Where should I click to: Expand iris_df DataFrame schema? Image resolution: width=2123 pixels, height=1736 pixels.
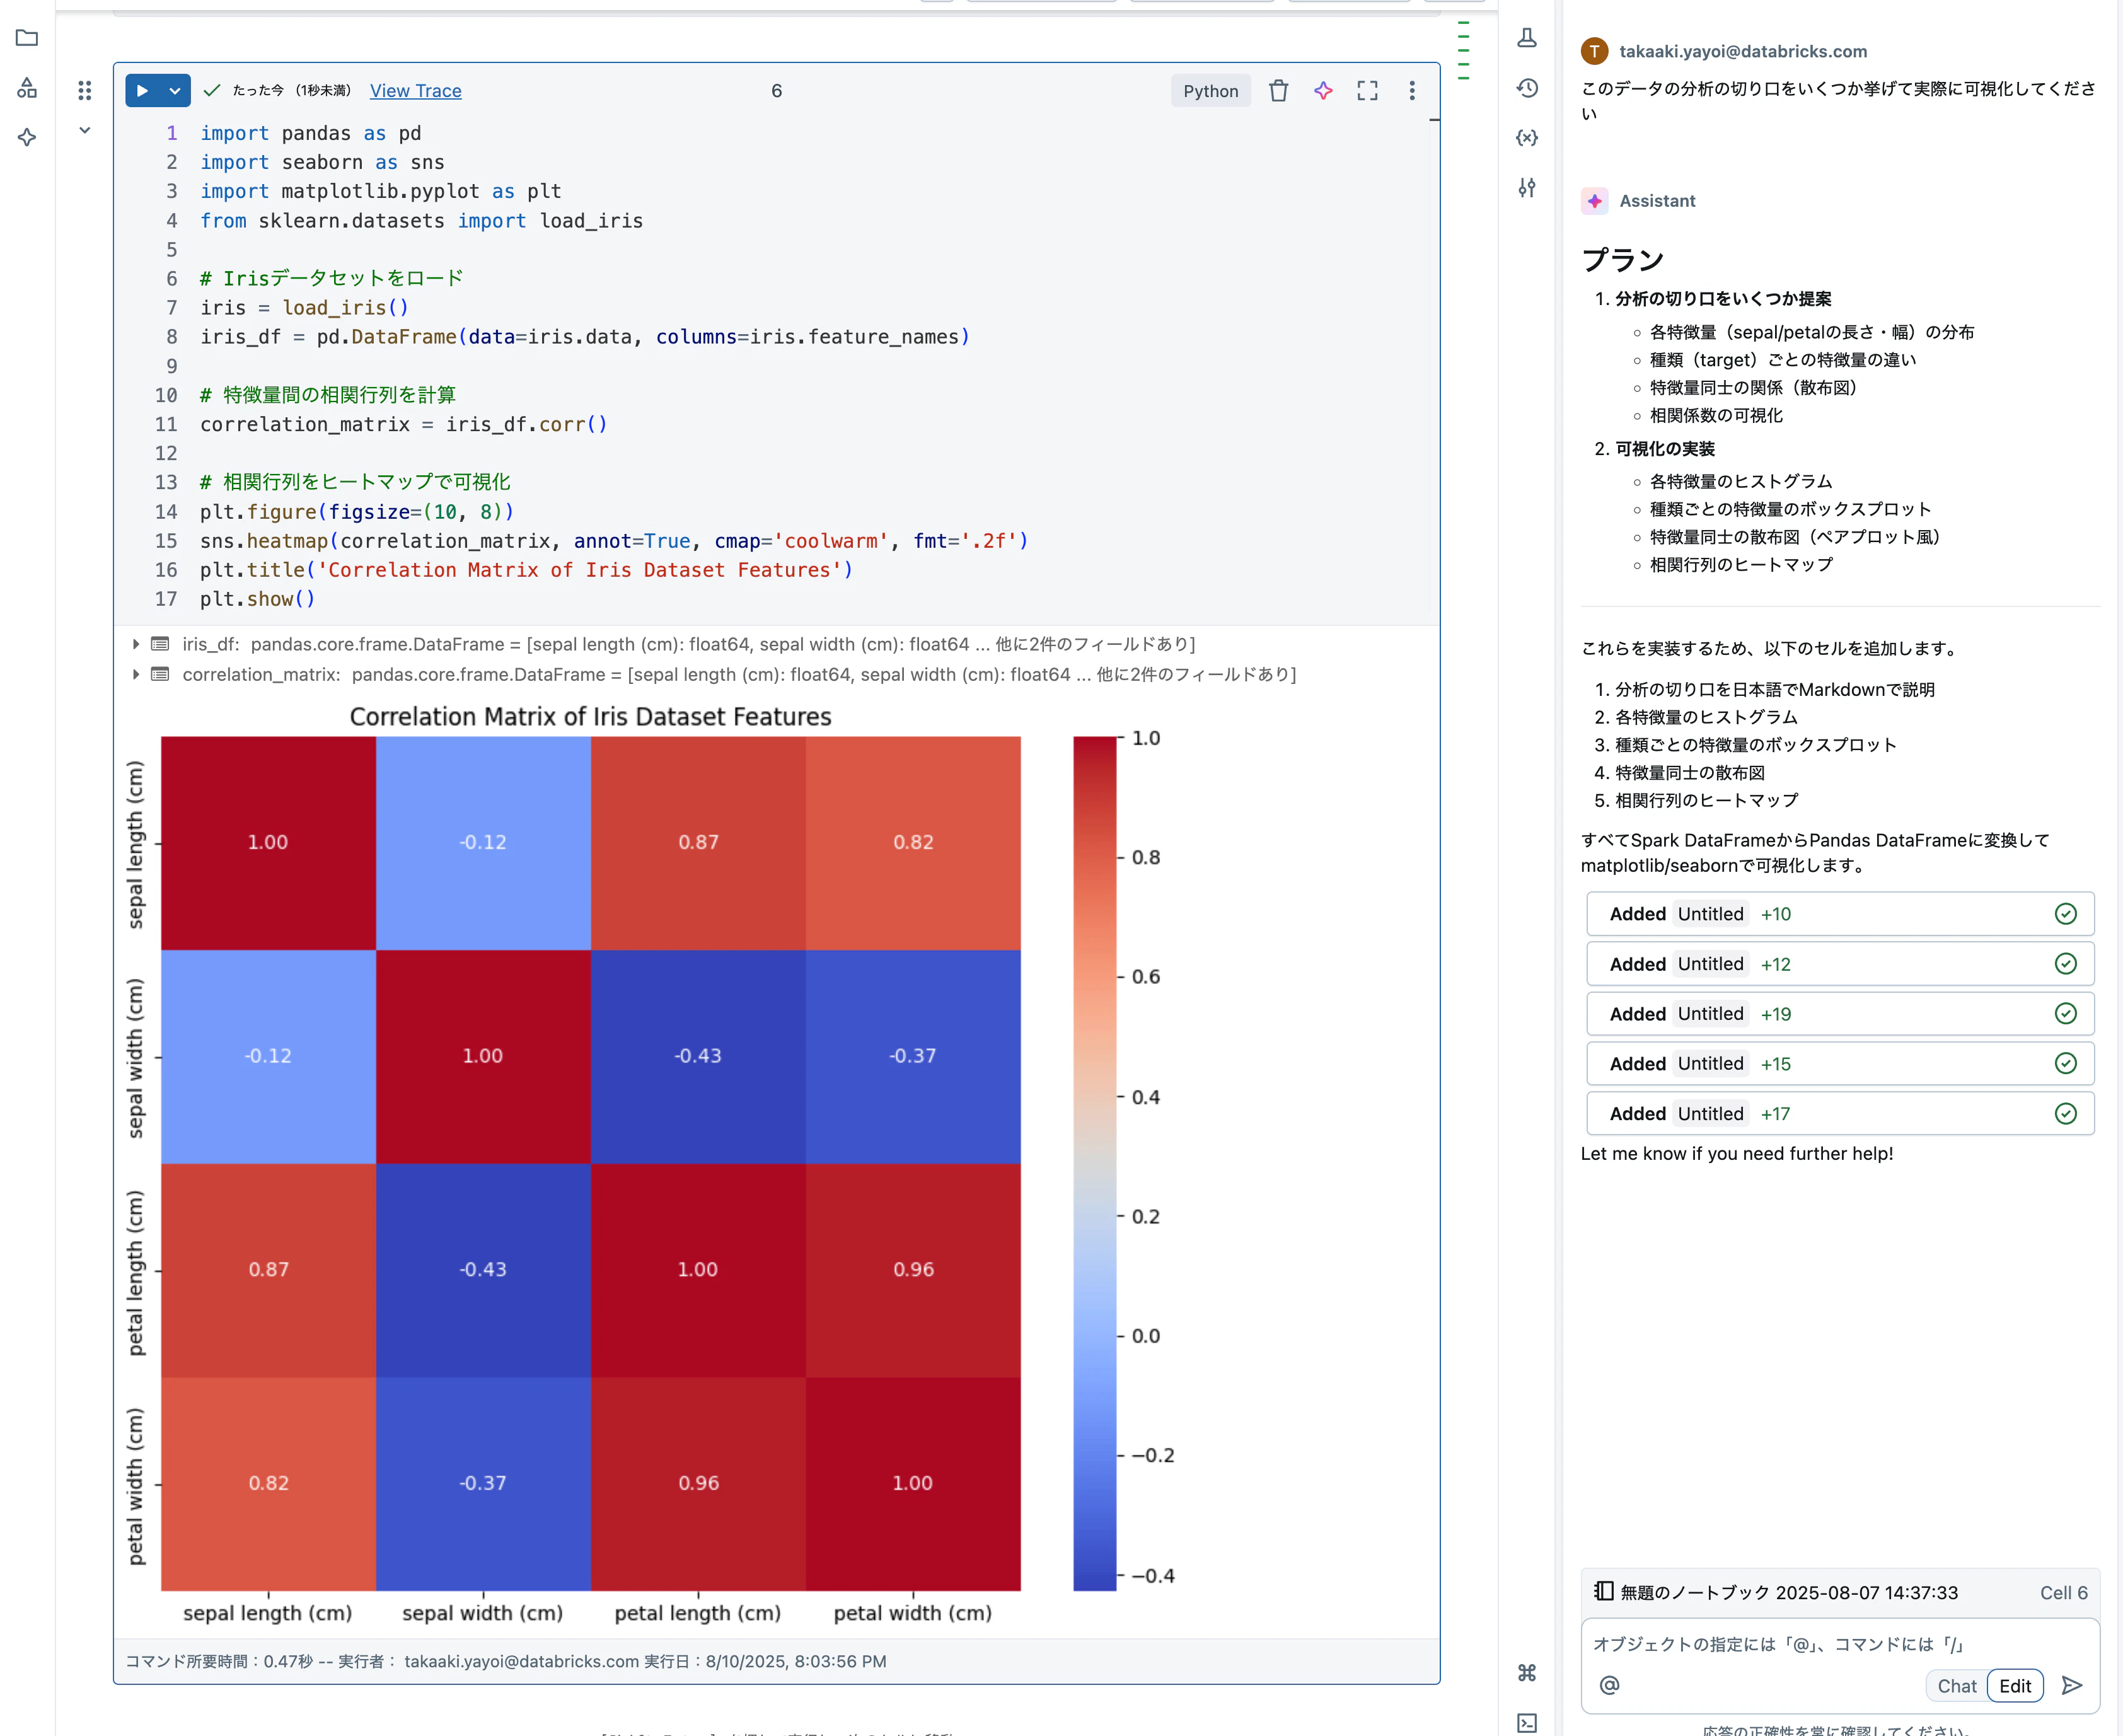tap(136, 644)
